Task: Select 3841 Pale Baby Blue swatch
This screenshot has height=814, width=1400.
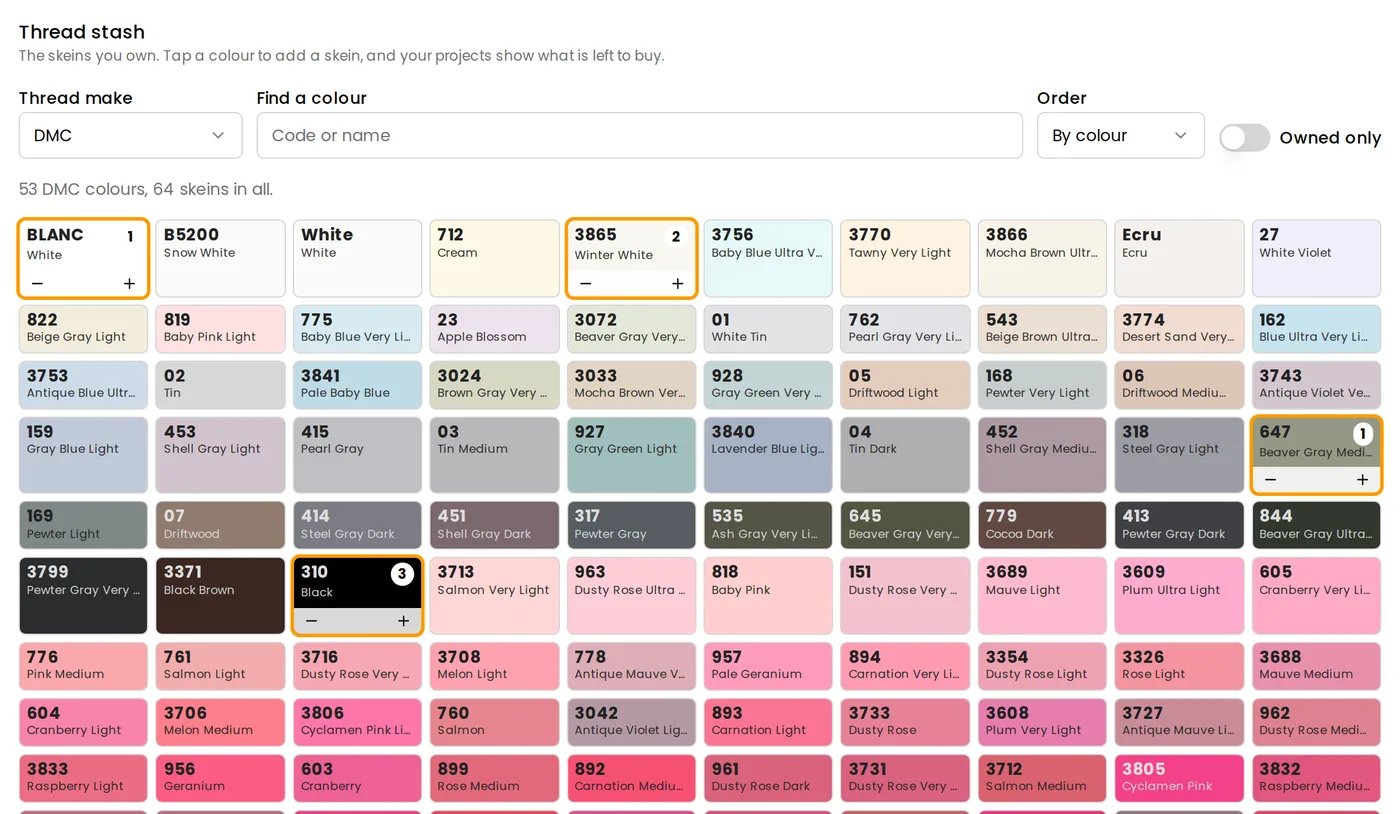Action: 357,385
